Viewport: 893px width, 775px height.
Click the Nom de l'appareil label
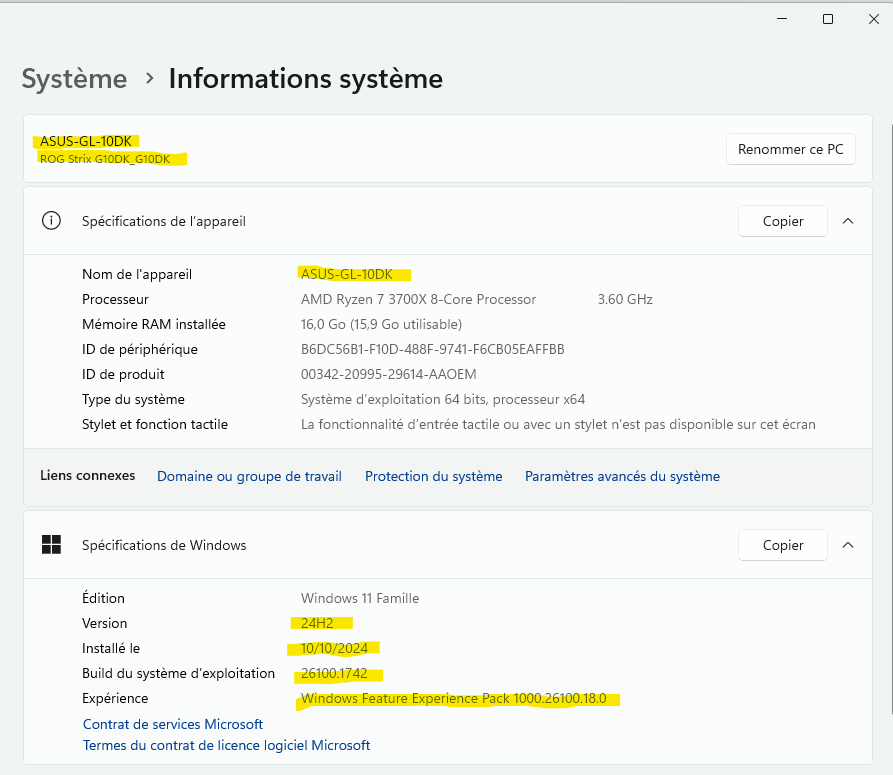[137, 274]
